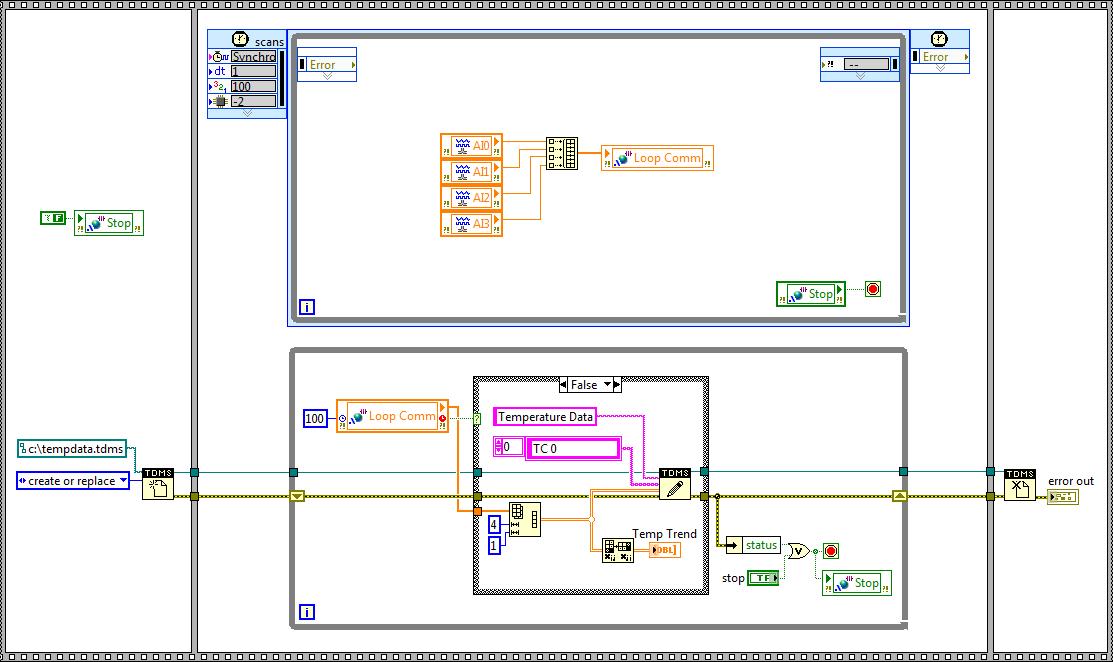Click the clock icon on the scans timed loop
Image resolution: width=1113 pixels, height=662 pixels.
(240, 38)
